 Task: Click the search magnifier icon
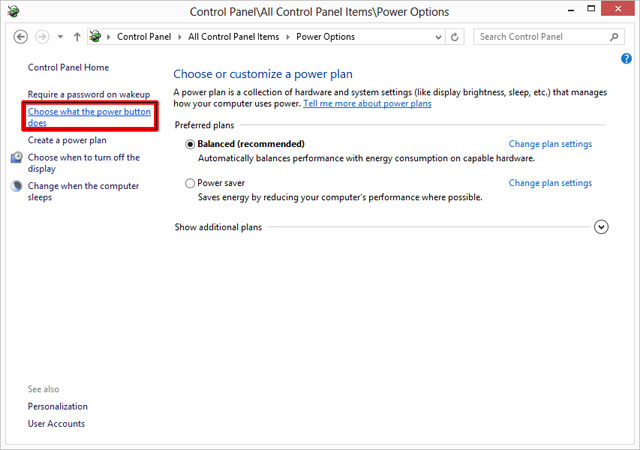(x=614, y=37)
